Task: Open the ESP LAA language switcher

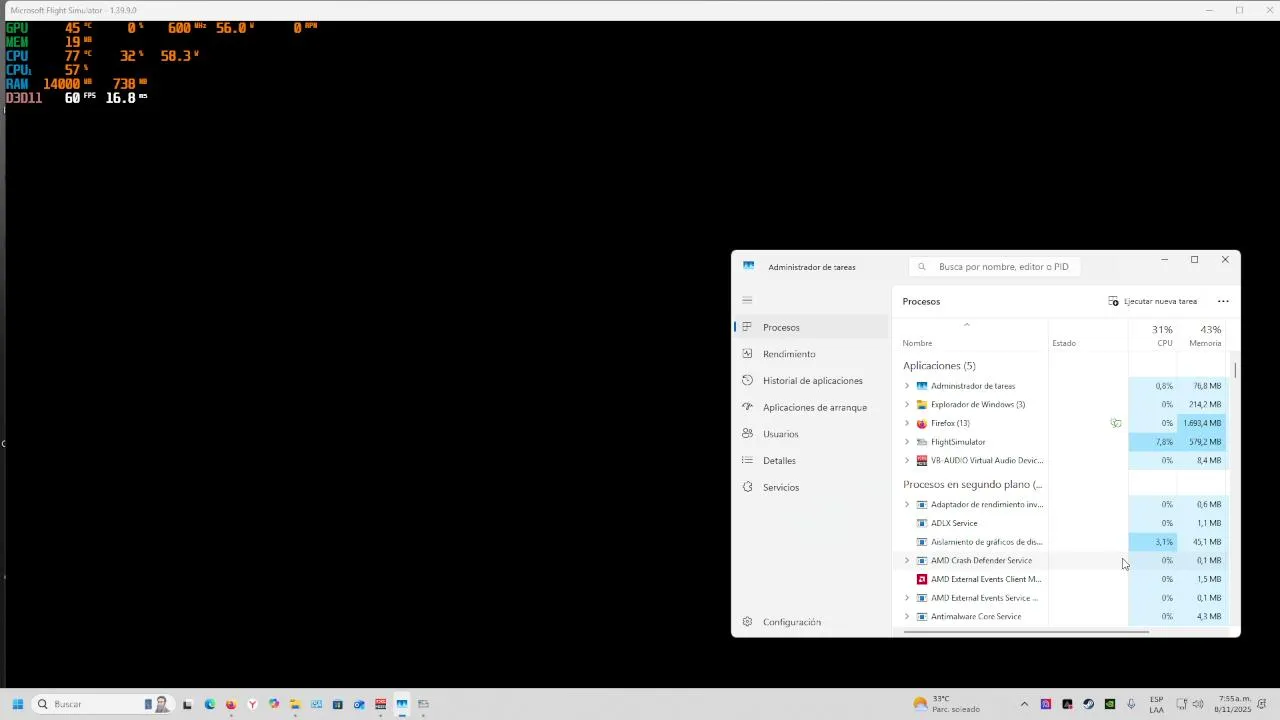Action: [1156, 704]
